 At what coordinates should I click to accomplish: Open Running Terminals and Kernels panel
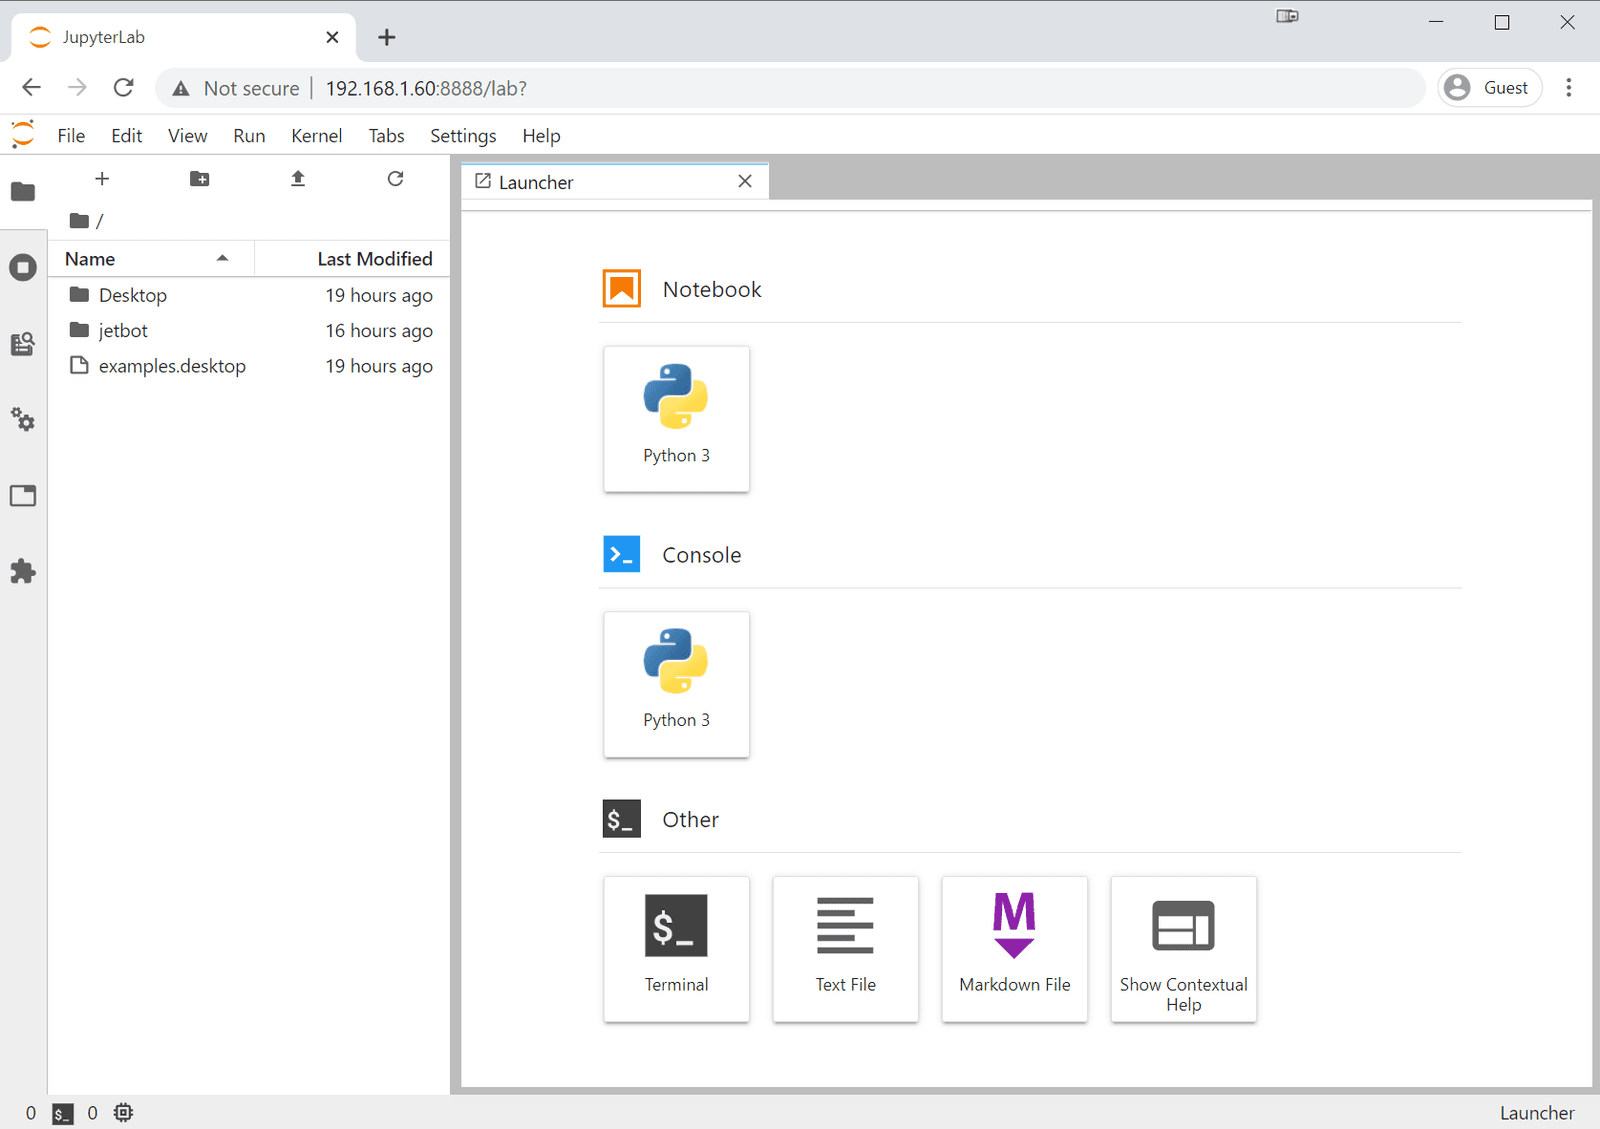click(x=23, y=267)
